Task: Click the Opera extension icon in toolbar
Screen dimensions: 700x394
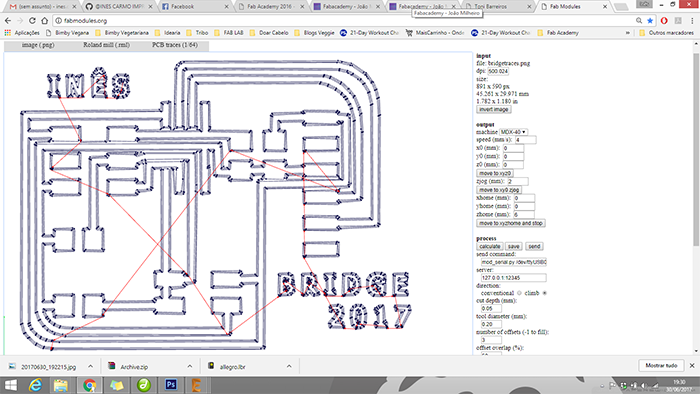Action: (x=664, y=21)
